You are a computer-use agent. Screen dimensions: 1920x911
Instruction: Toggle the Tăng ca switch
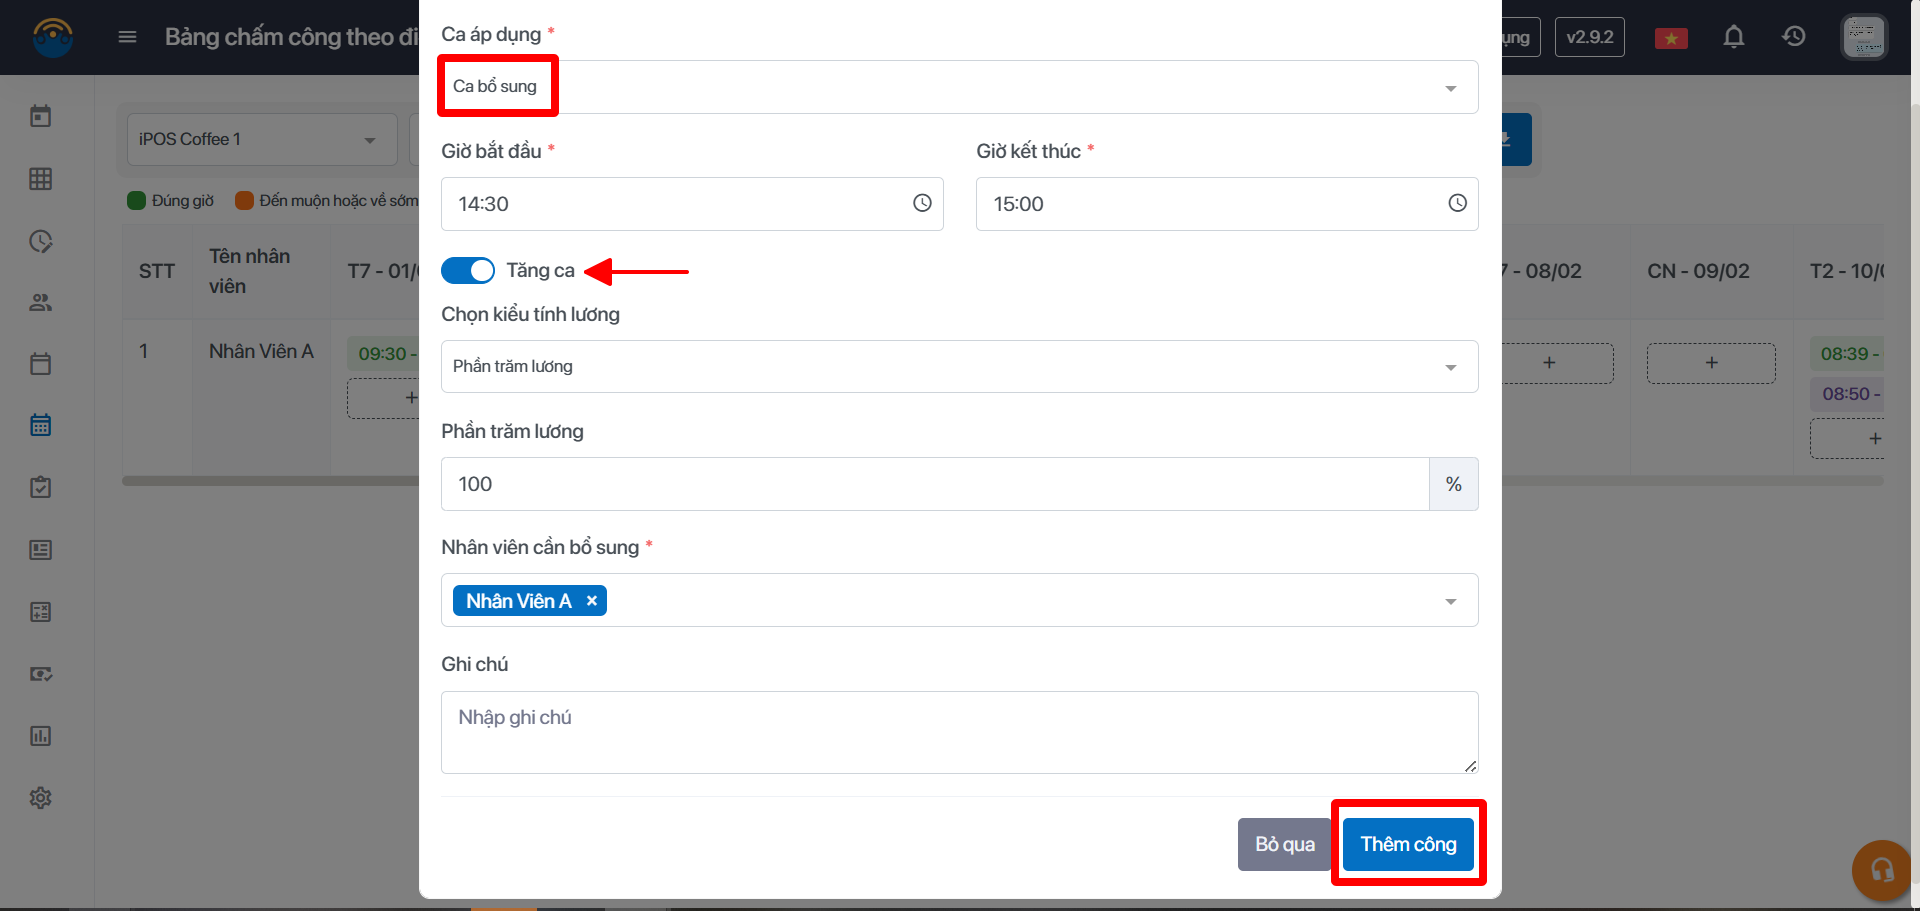468,271
